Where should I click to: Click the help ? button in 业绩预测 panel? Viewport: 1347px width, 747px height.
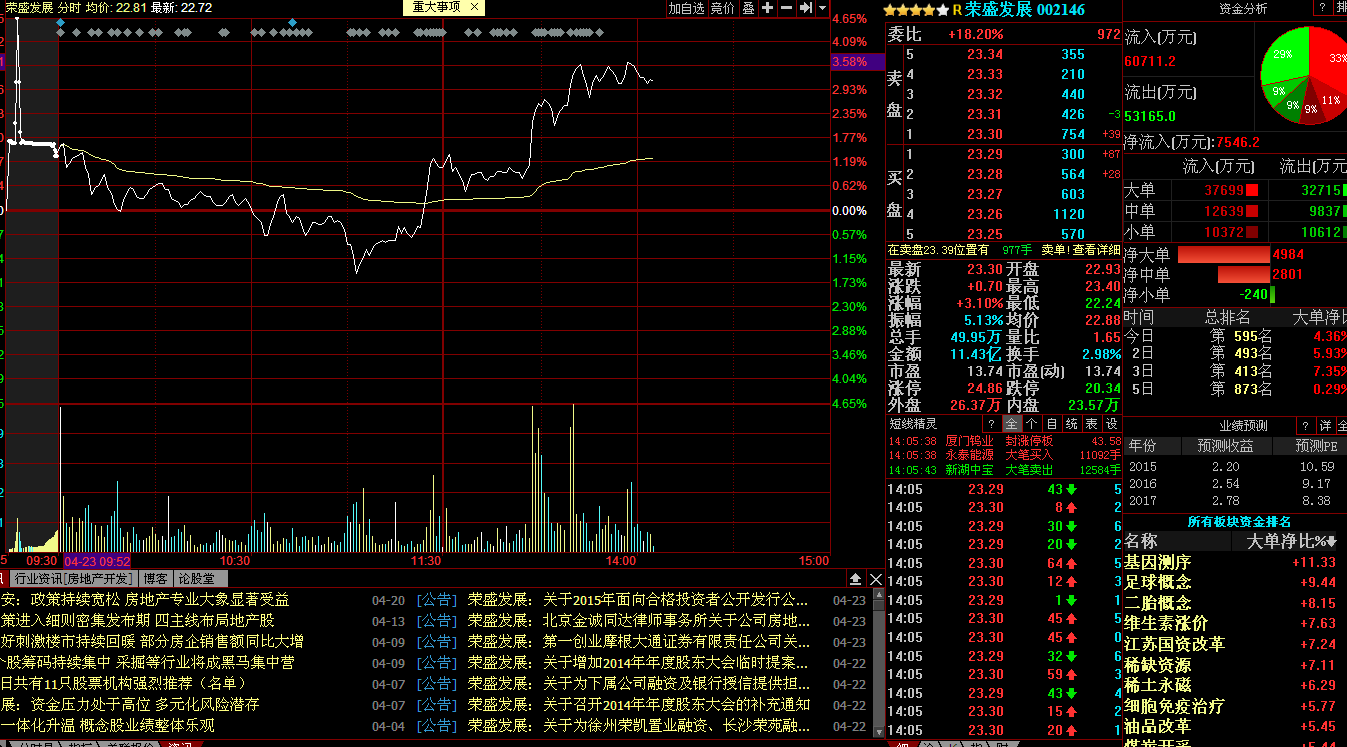coord(1305,426)
